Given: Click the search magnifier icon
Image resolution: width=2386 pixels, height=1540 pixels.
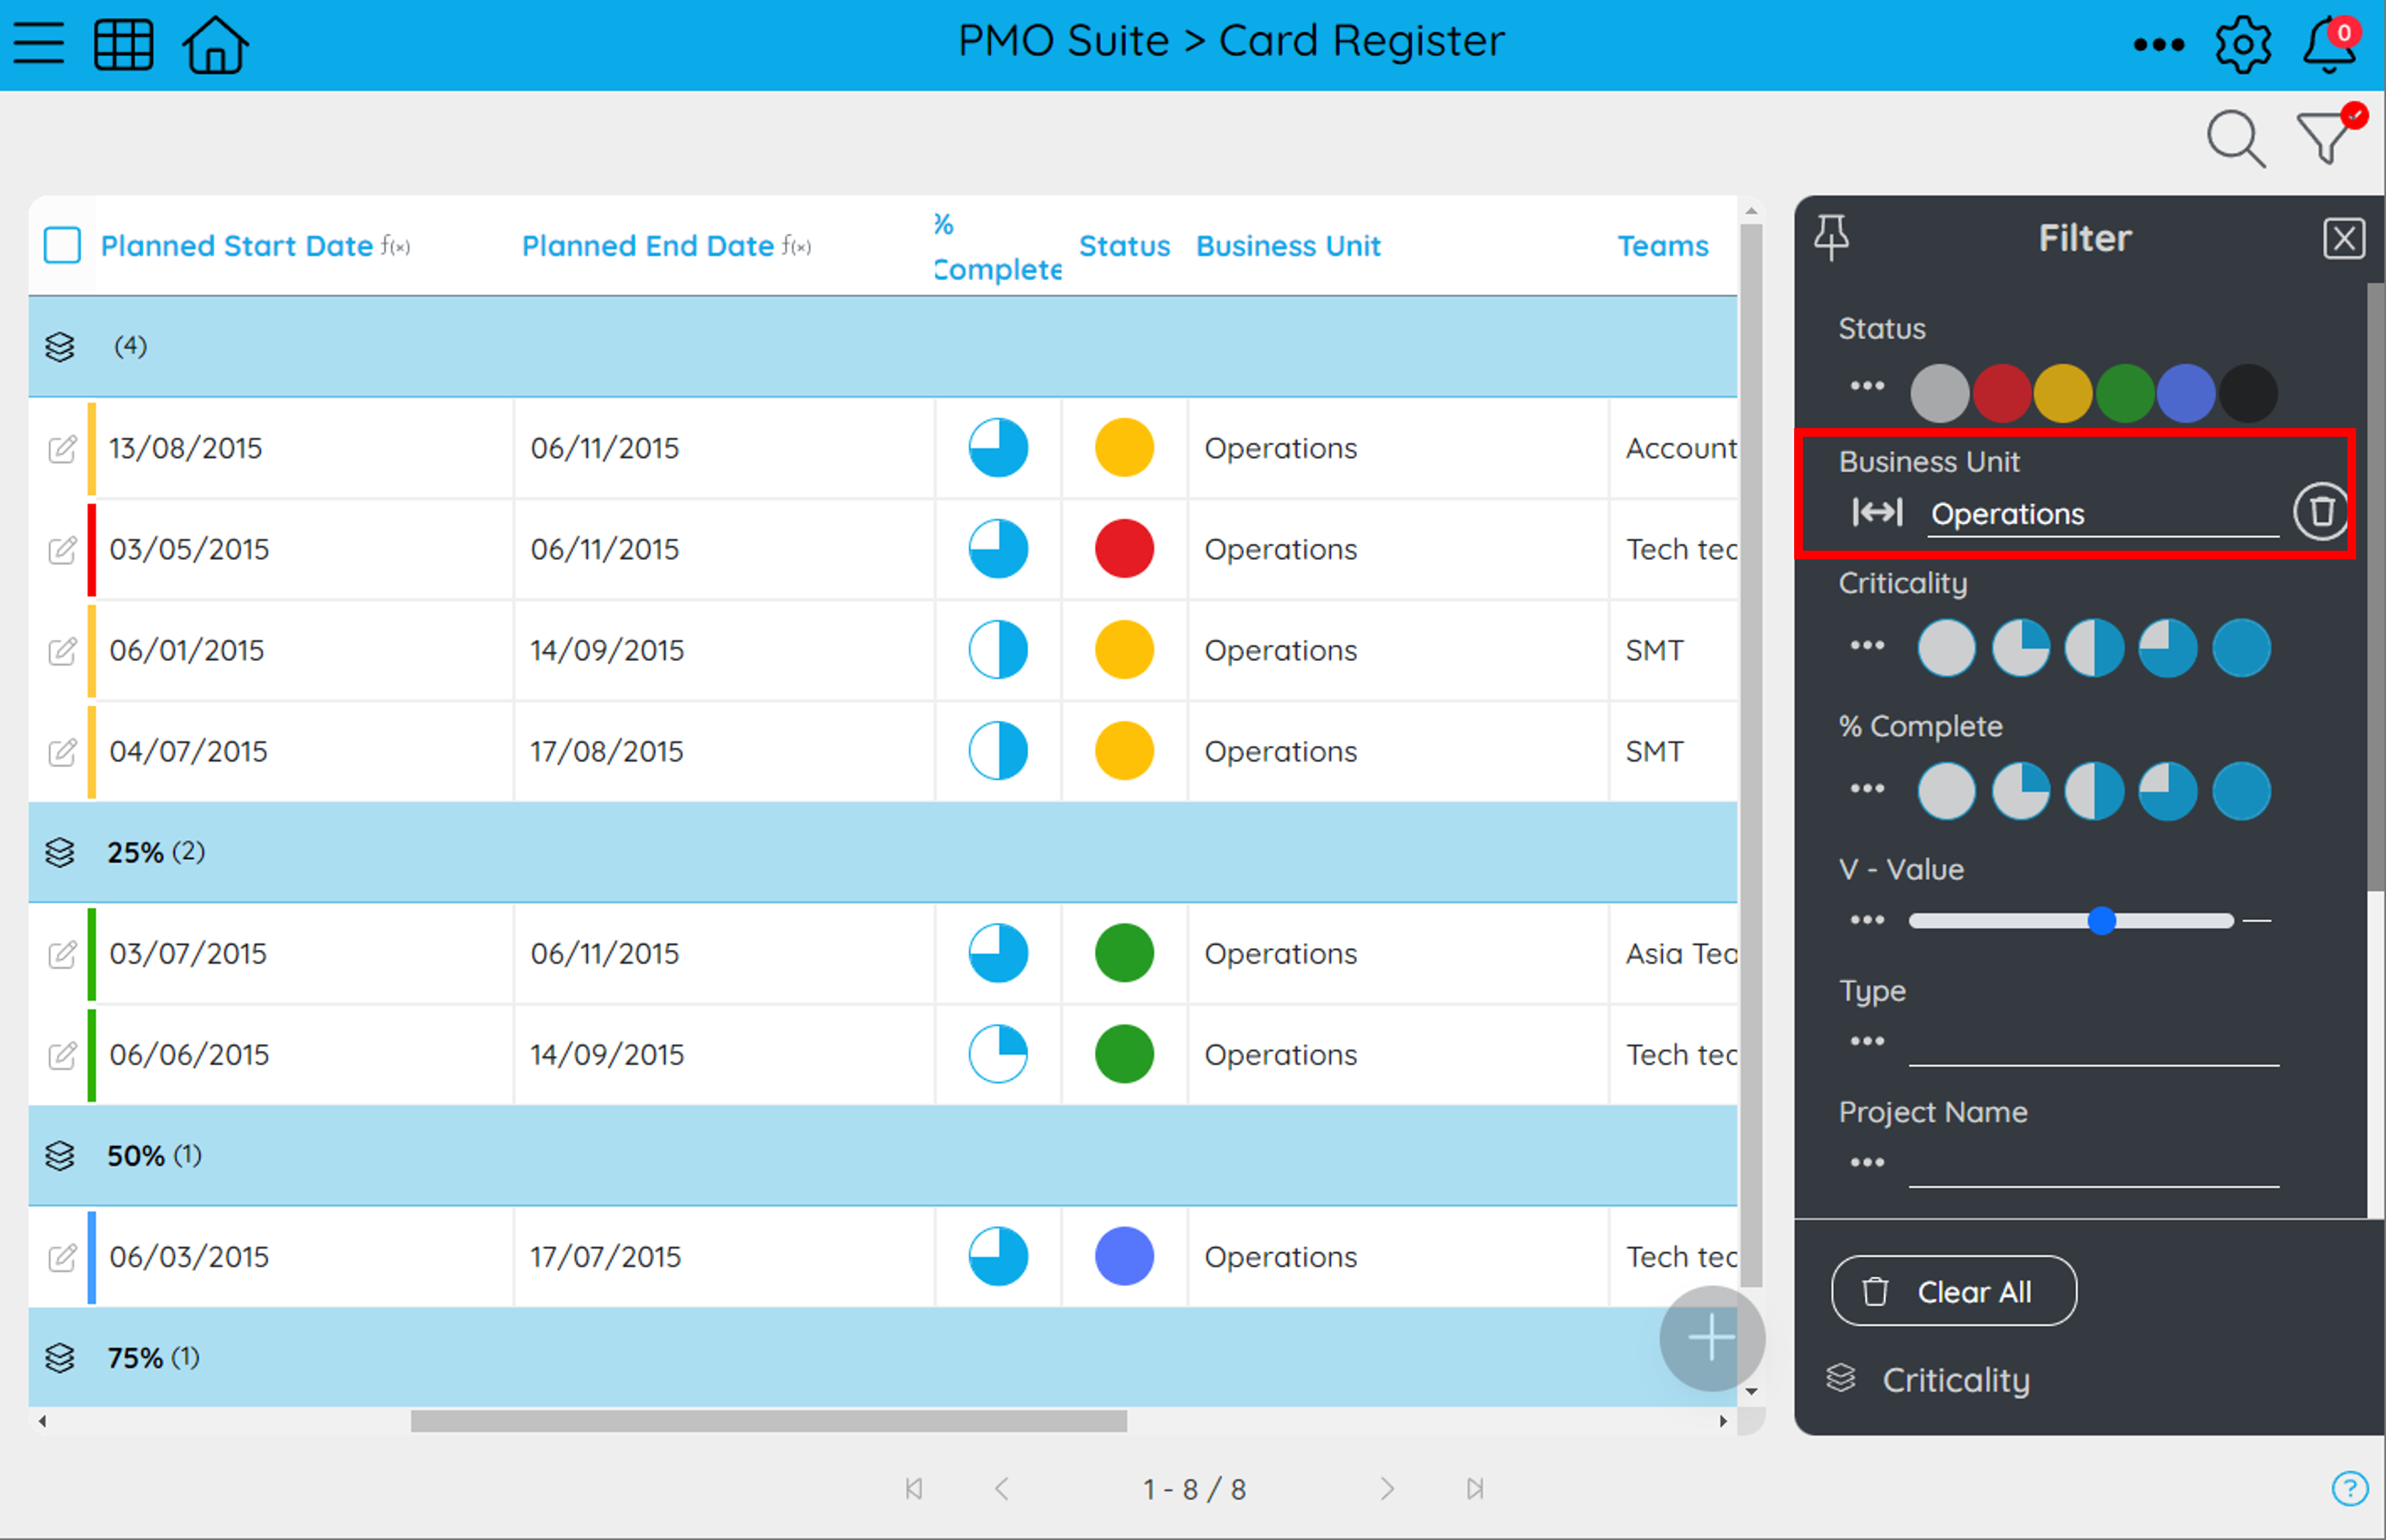Looking at the screenshot, I should pyautogui.click(x=2235, y=139).
